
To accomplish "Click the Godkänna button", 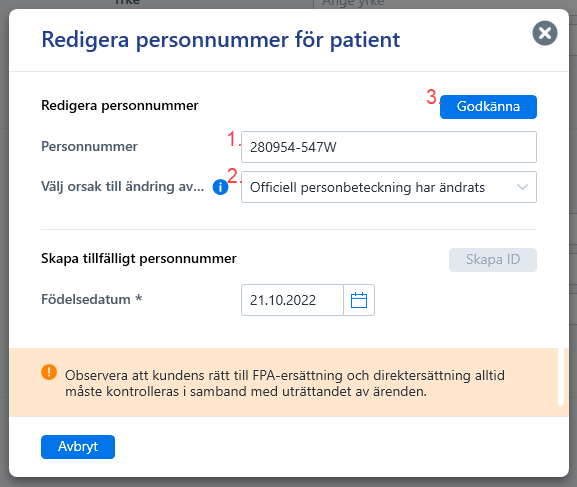I will 488,107.
